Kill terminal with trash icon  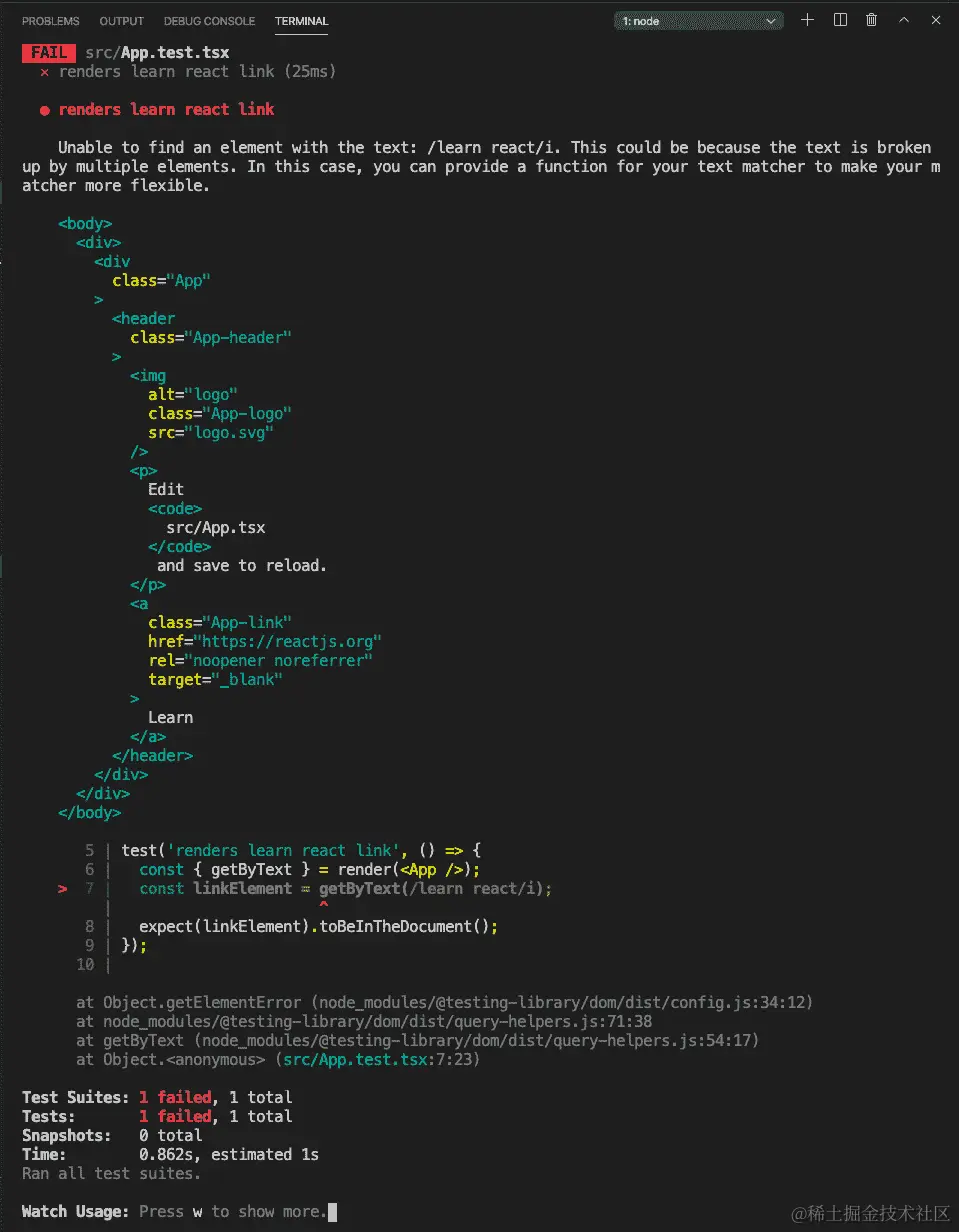coord(872,20)
